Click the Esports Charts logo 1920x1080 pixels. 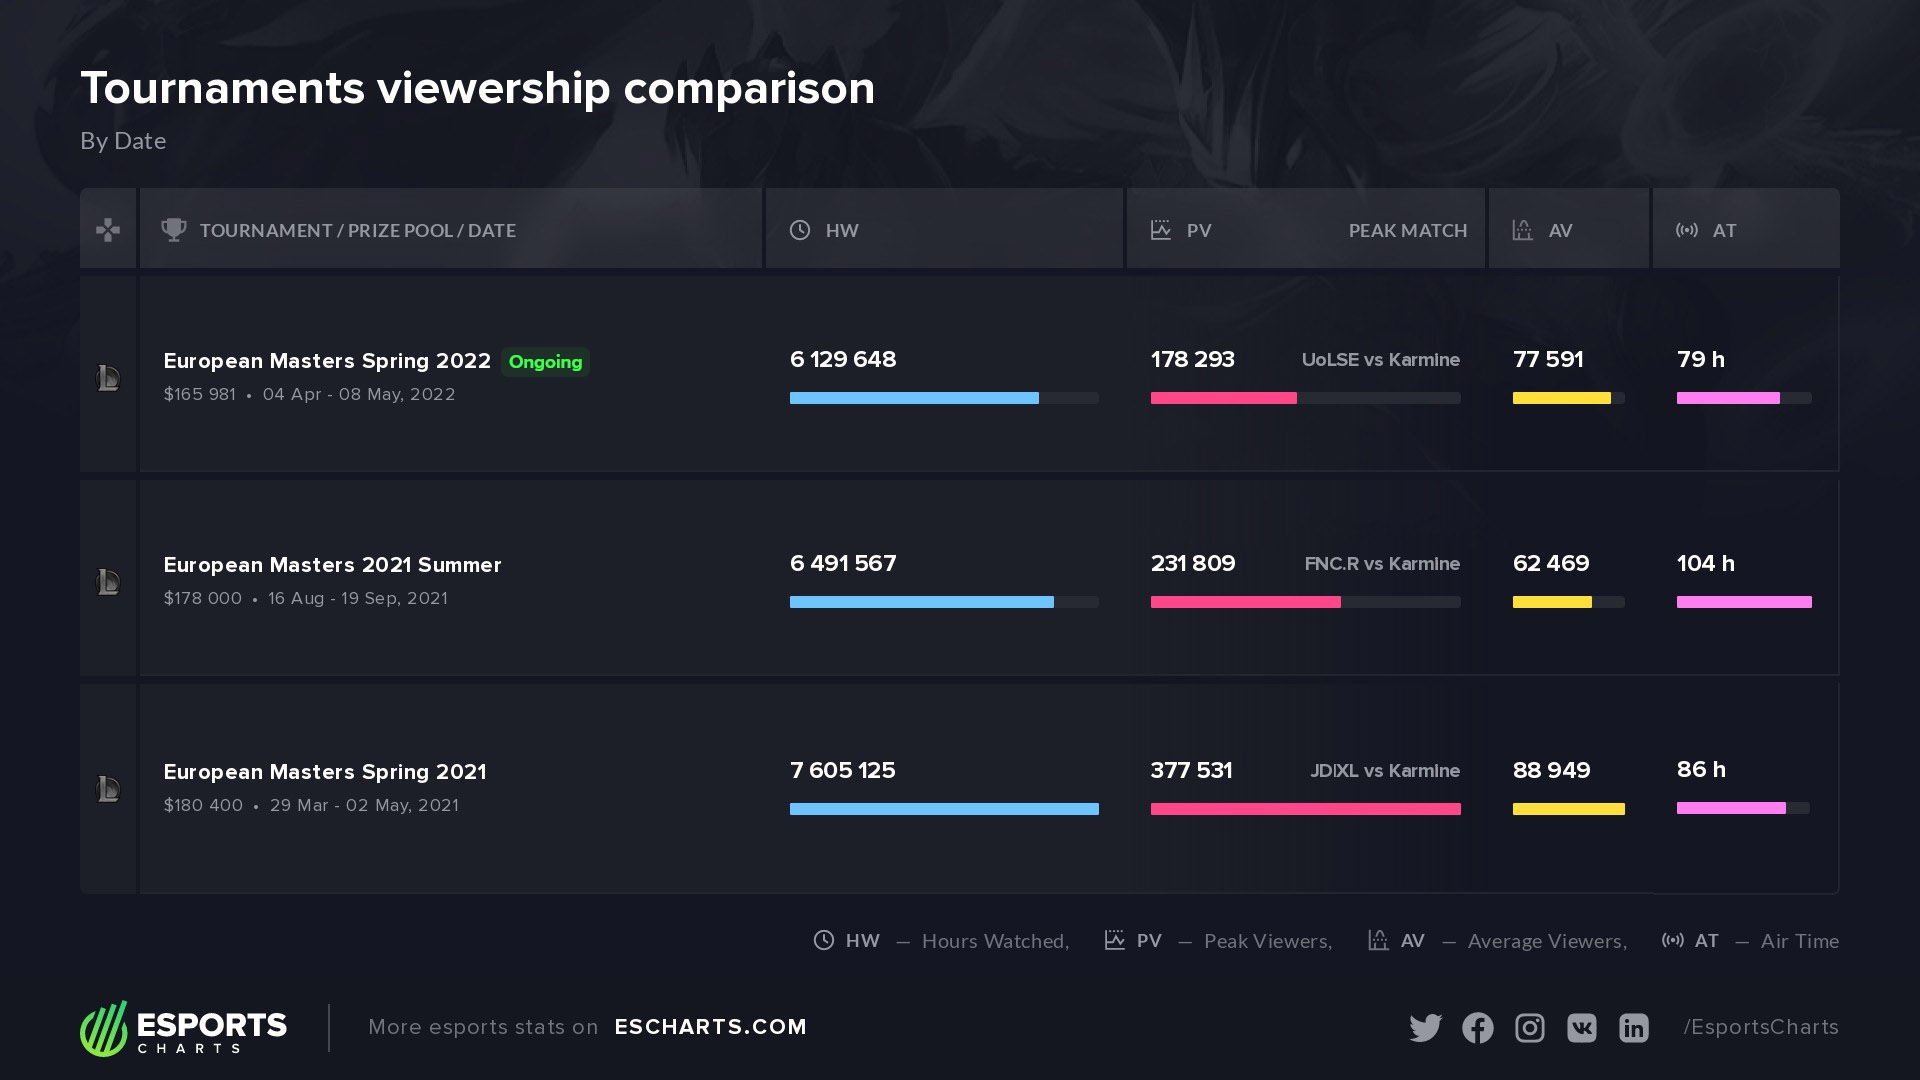coord(184,1028)
